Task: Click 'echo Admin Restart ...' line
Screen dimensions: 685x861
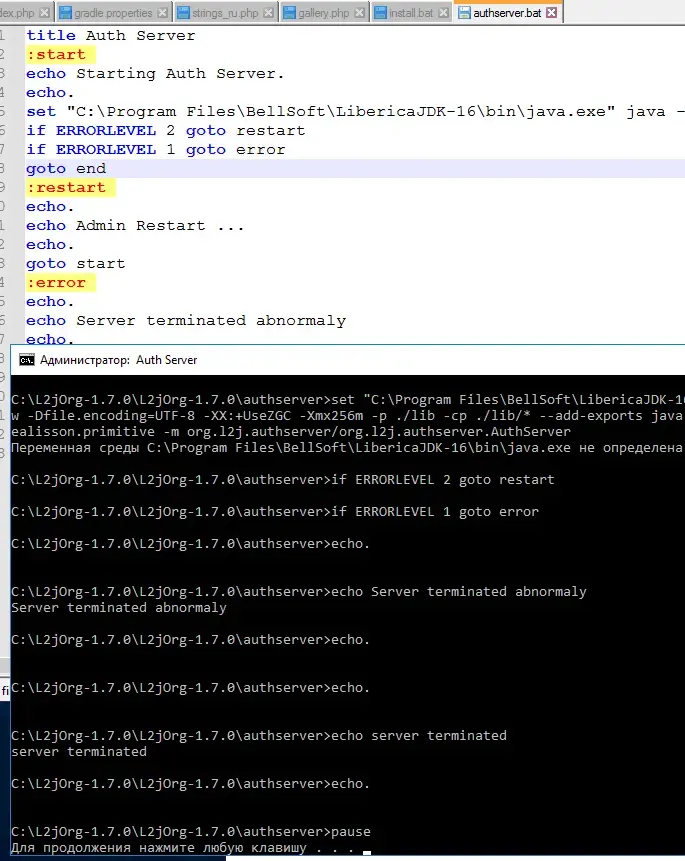Action: point(135,226)
